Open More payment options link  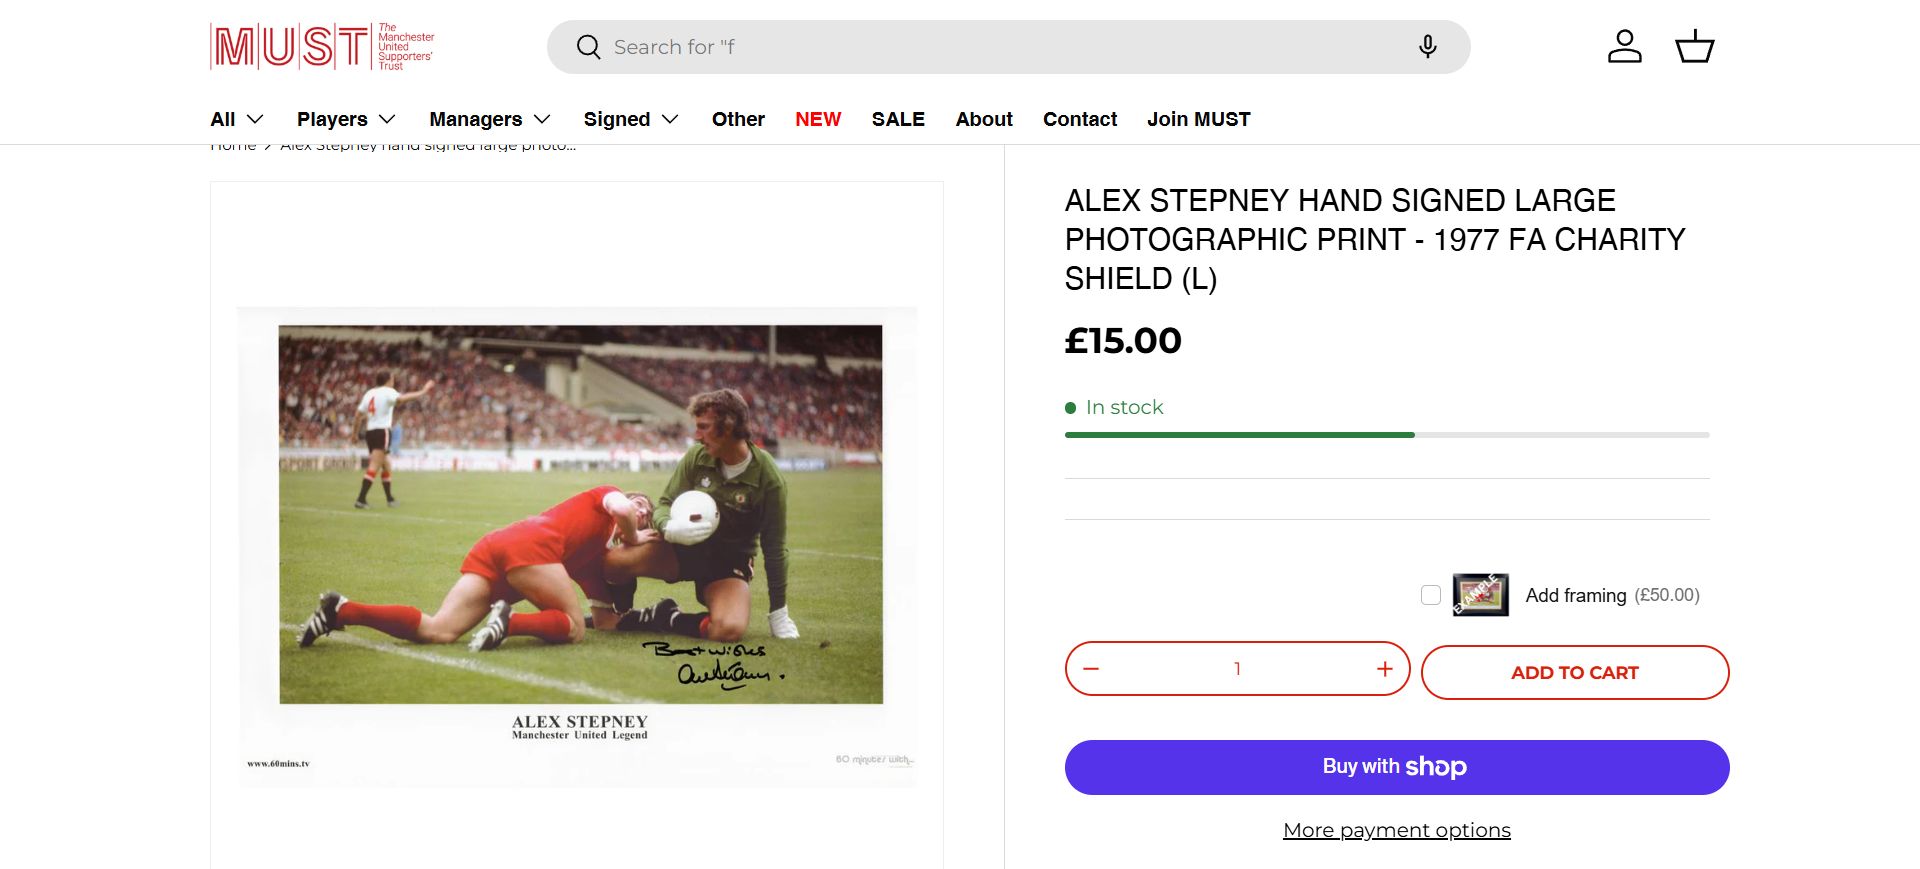tap(1396, 830)
